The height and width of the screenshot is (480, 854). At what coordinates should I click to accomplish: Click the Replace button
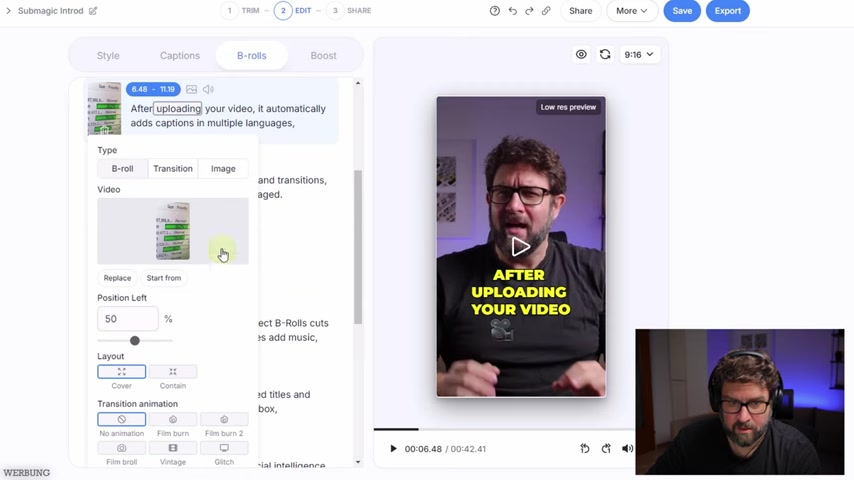[117, 278]
